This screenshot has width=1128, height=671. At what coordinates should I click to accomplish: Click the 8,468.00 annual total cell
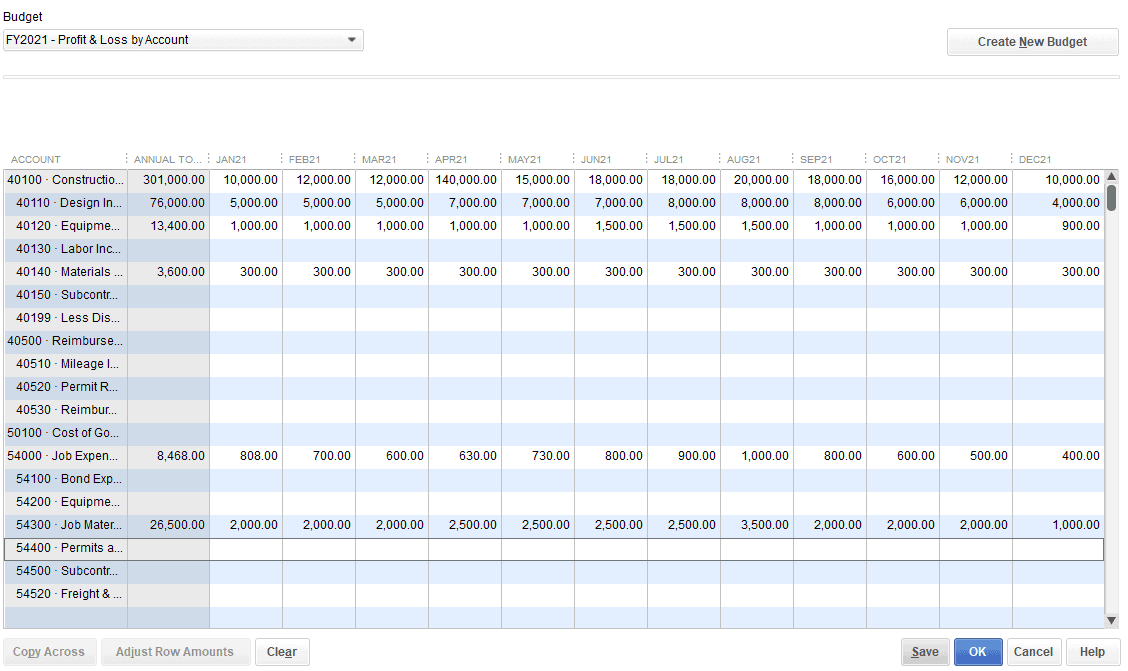tap(168, 456)
